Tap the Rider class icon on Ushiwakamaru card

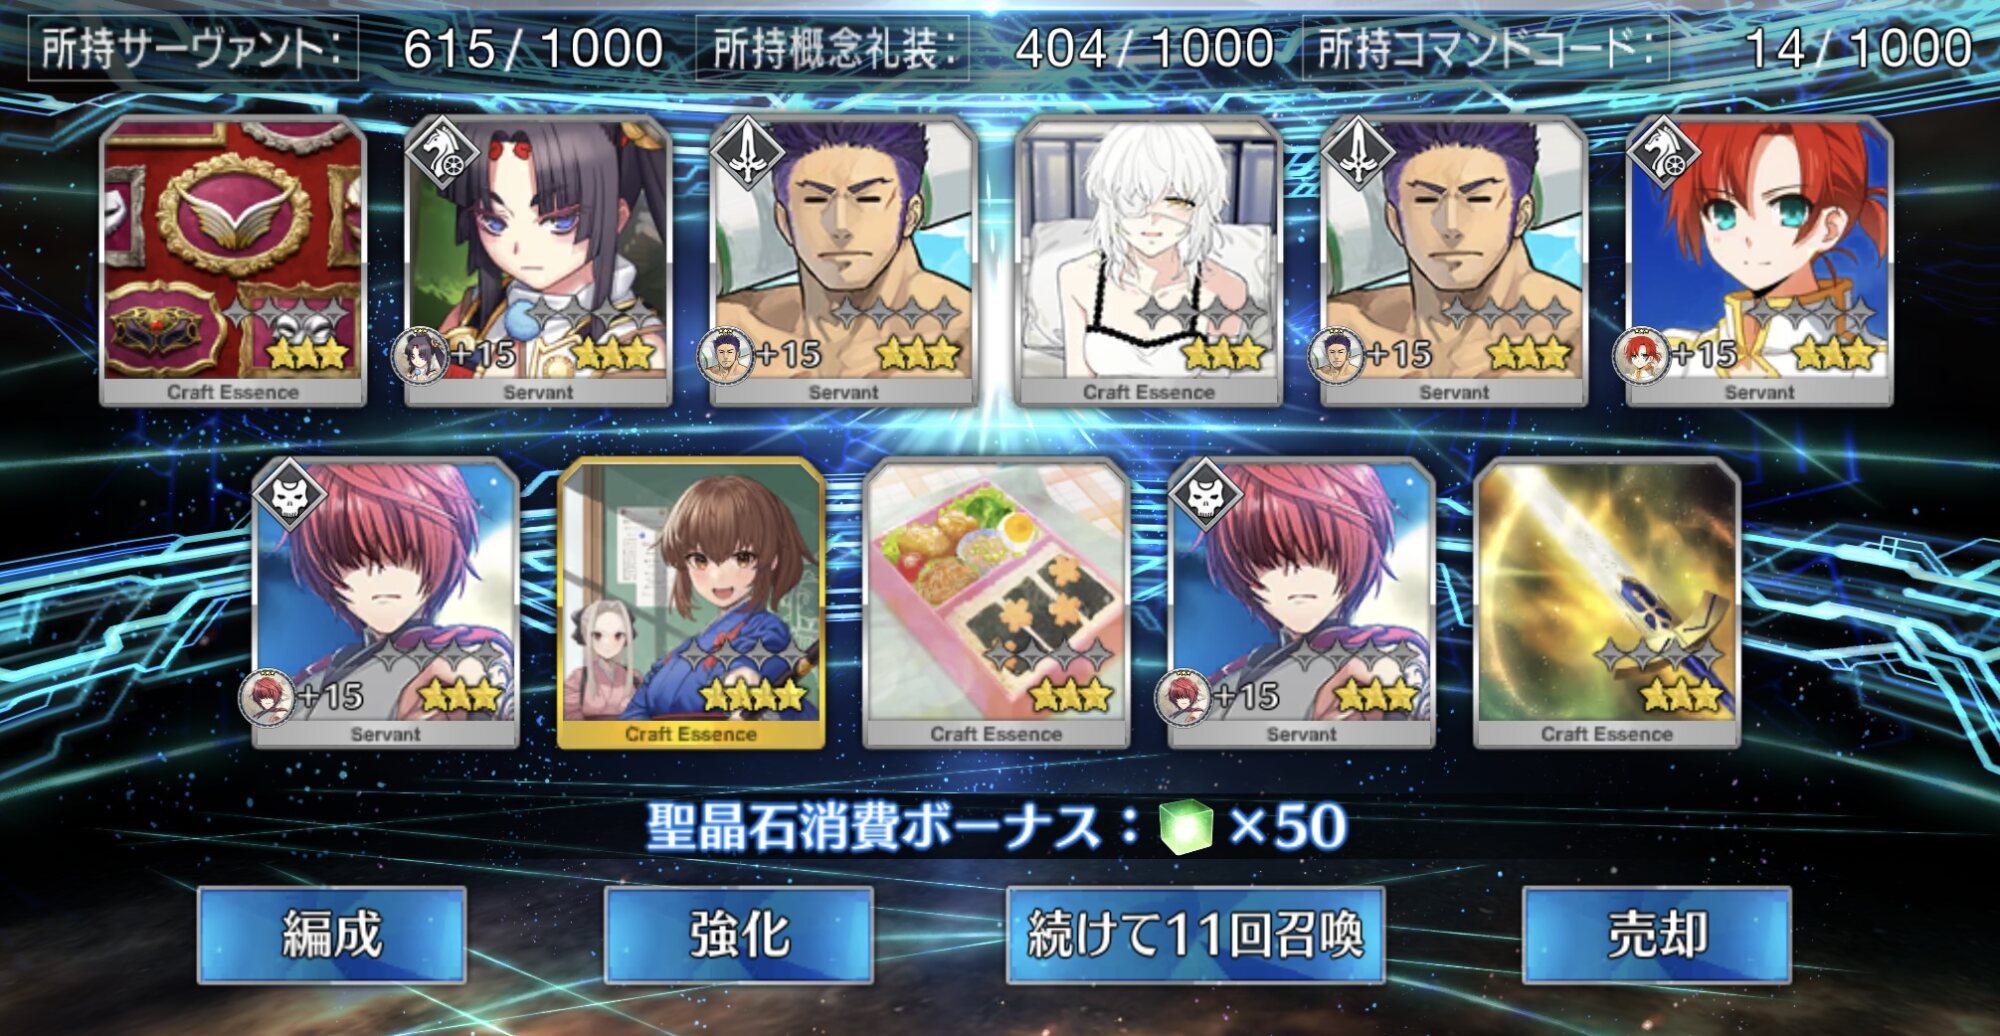[442, 154]
